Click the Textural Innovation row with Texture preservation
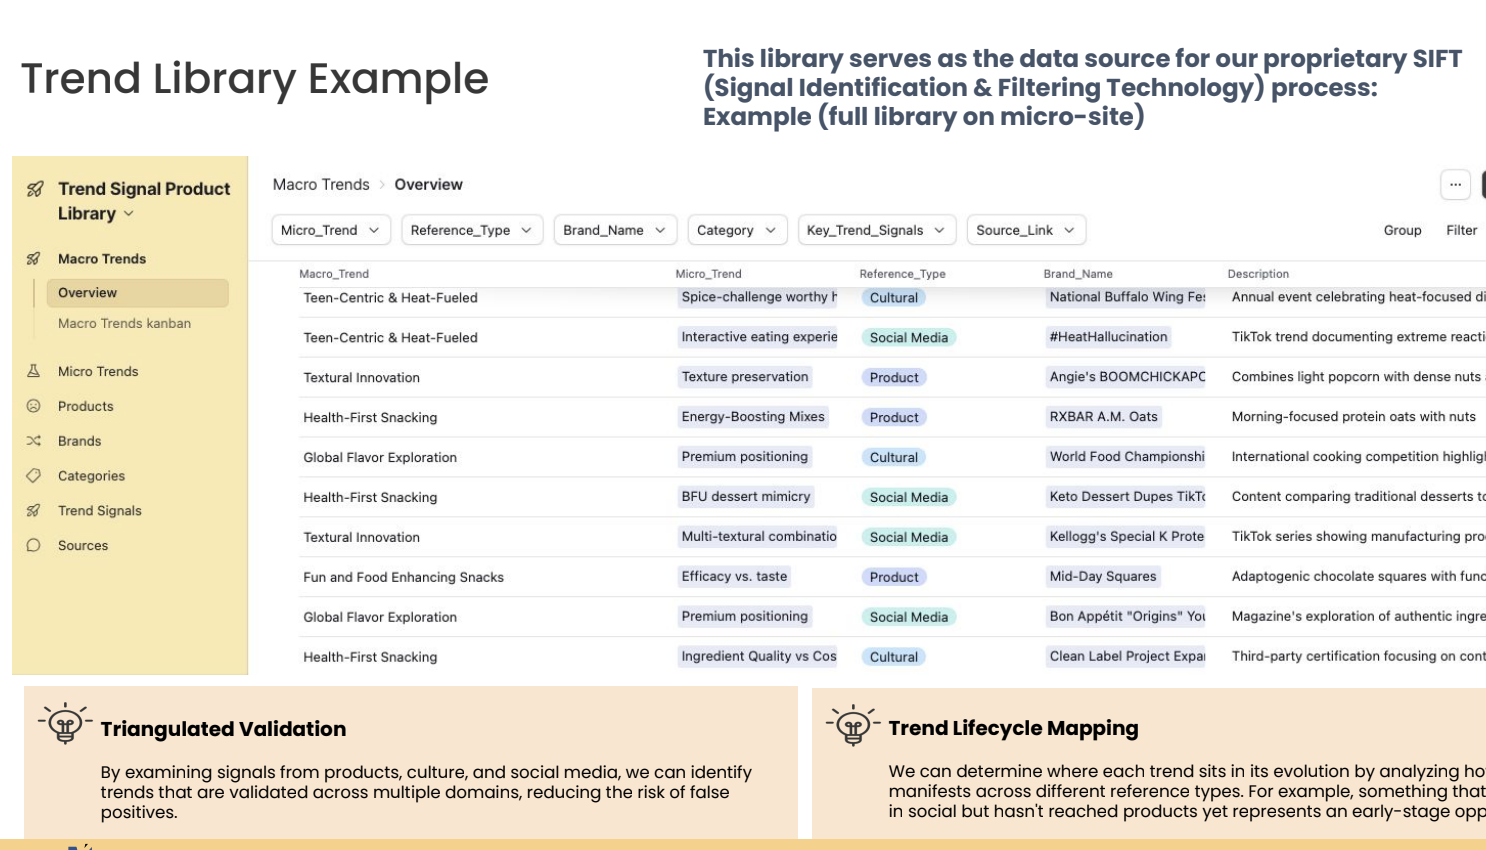 point(892,377)
